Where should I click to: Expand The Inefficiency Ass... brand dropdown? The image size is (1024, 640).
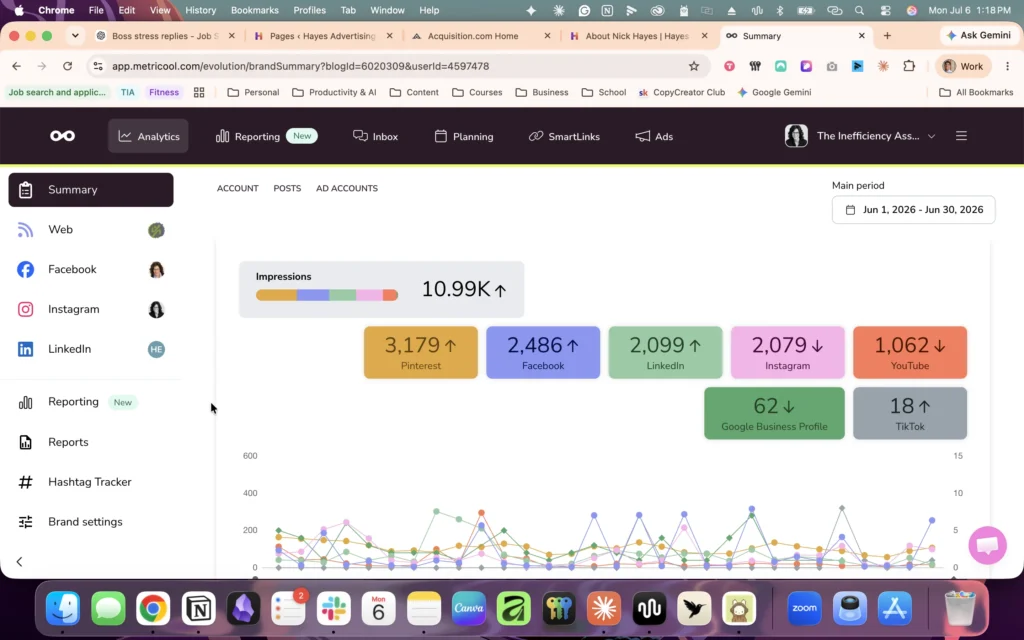(x=860, y=136)
